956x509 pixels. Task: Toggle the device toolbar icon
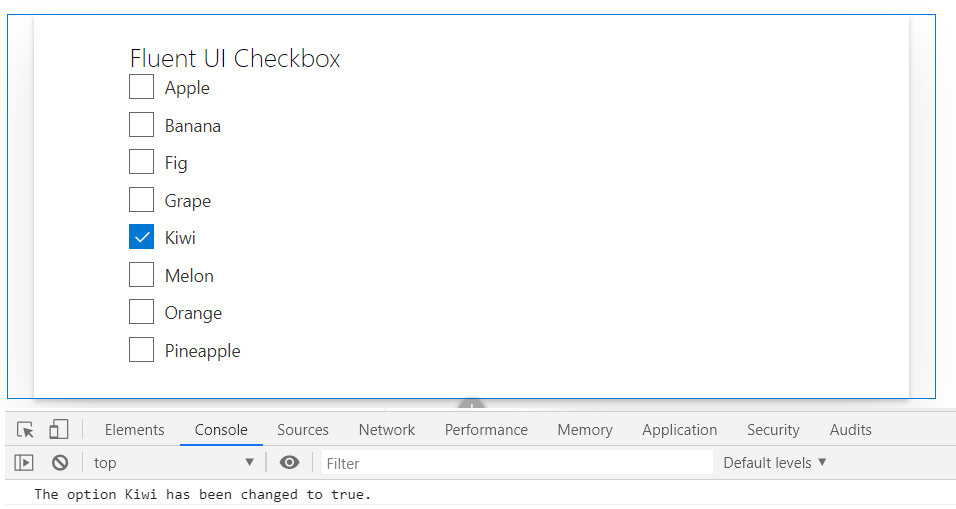(58, 430)
